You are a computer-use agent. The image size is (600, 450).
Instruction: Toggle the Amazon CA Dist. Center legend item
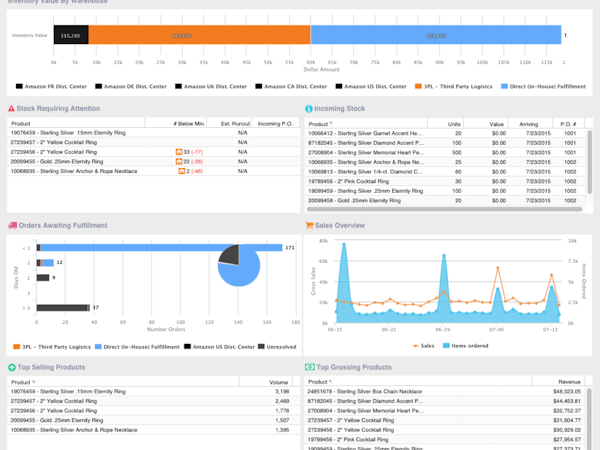pos(291,86)
